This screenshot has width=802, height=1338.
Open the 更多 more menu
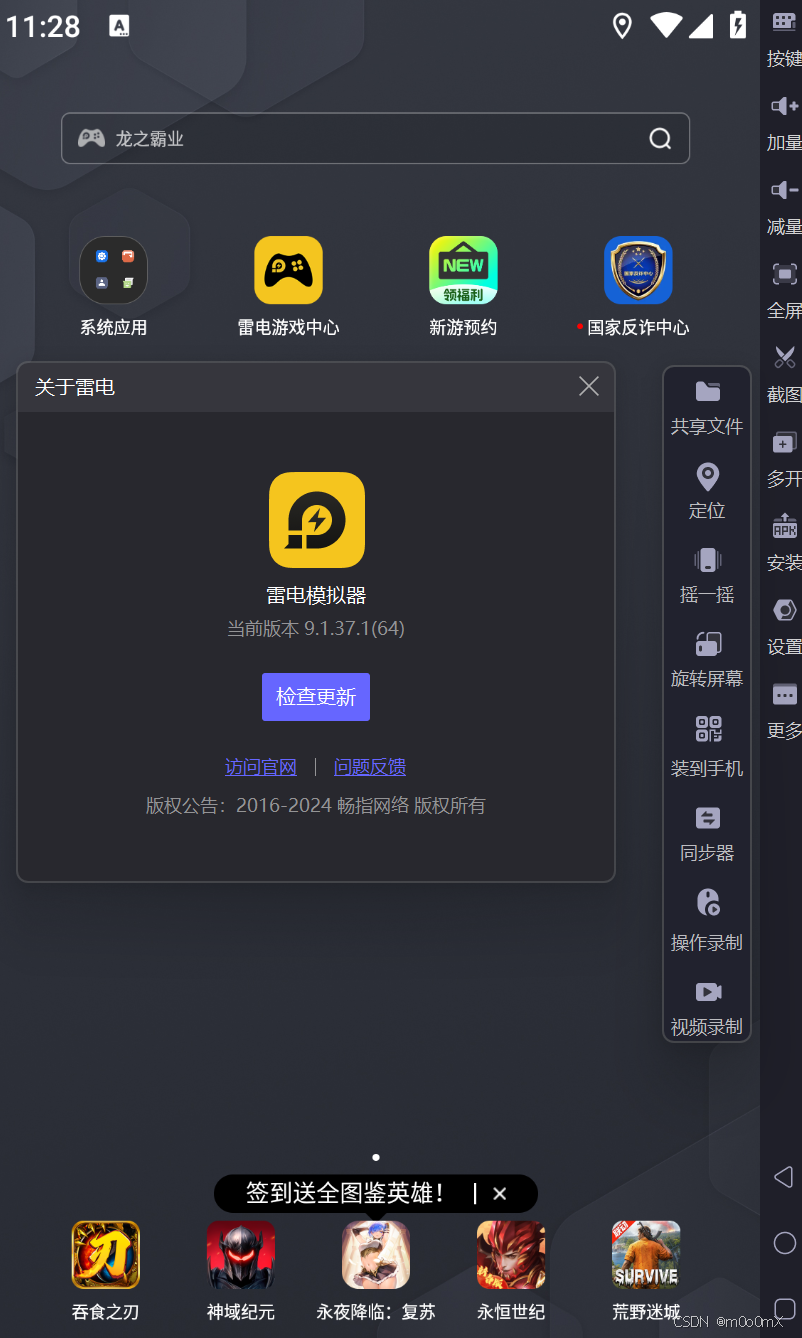tap(785, 711)
